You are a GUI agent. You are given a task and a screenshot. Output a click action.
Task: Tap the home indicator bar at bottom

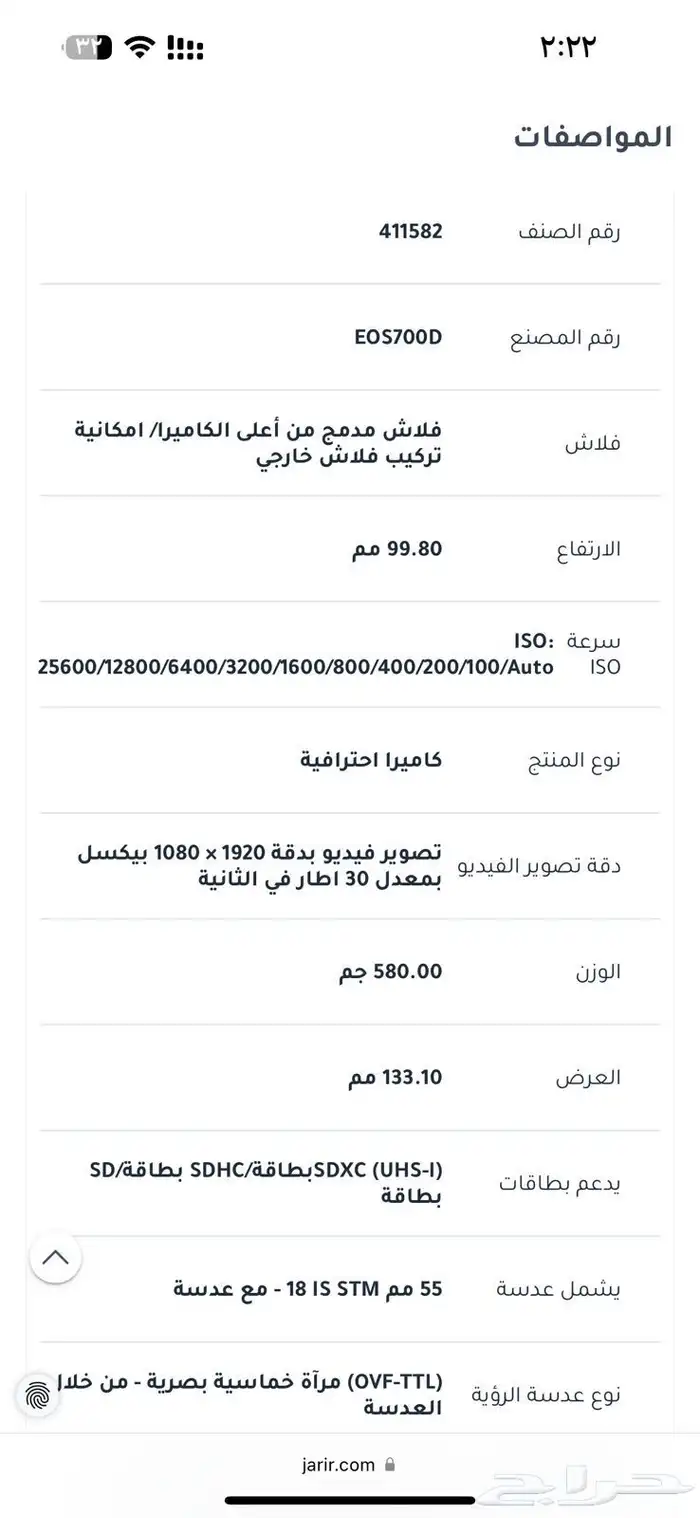[350, 1500]
